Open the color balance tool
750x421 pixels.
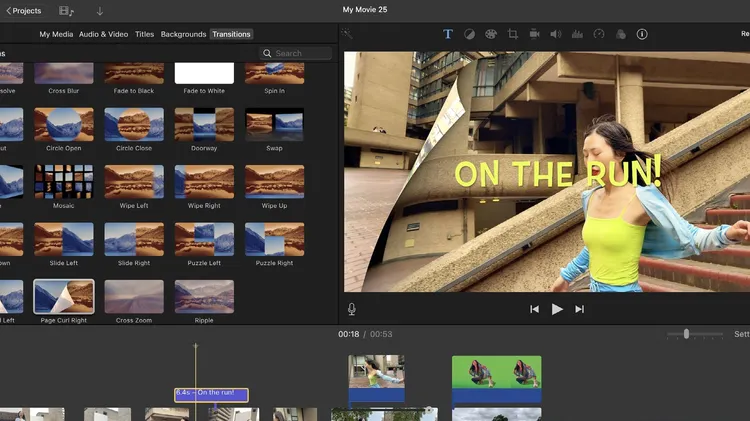(470, 34)
